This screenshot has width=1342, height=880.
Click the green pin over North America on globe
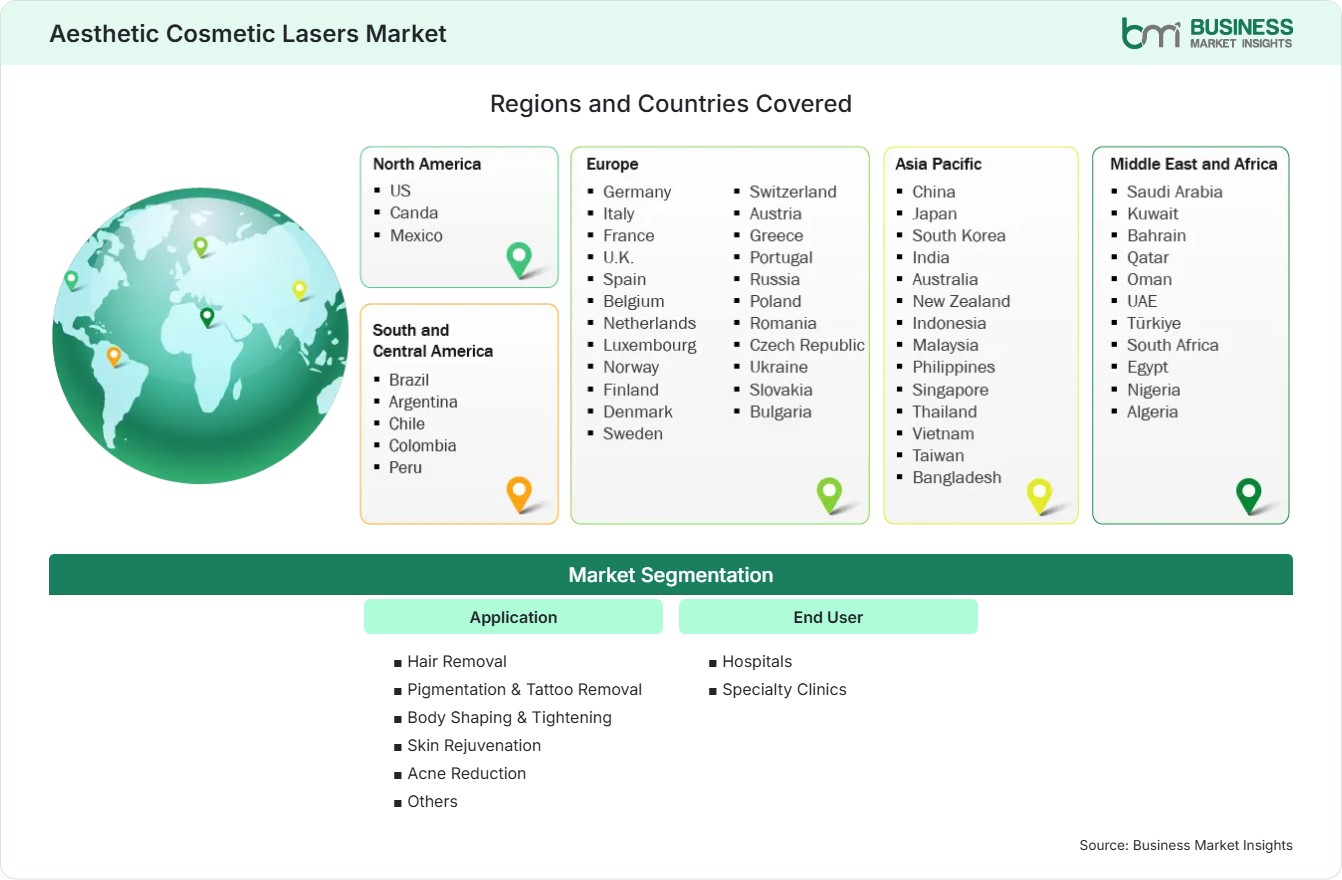point(71,280)
